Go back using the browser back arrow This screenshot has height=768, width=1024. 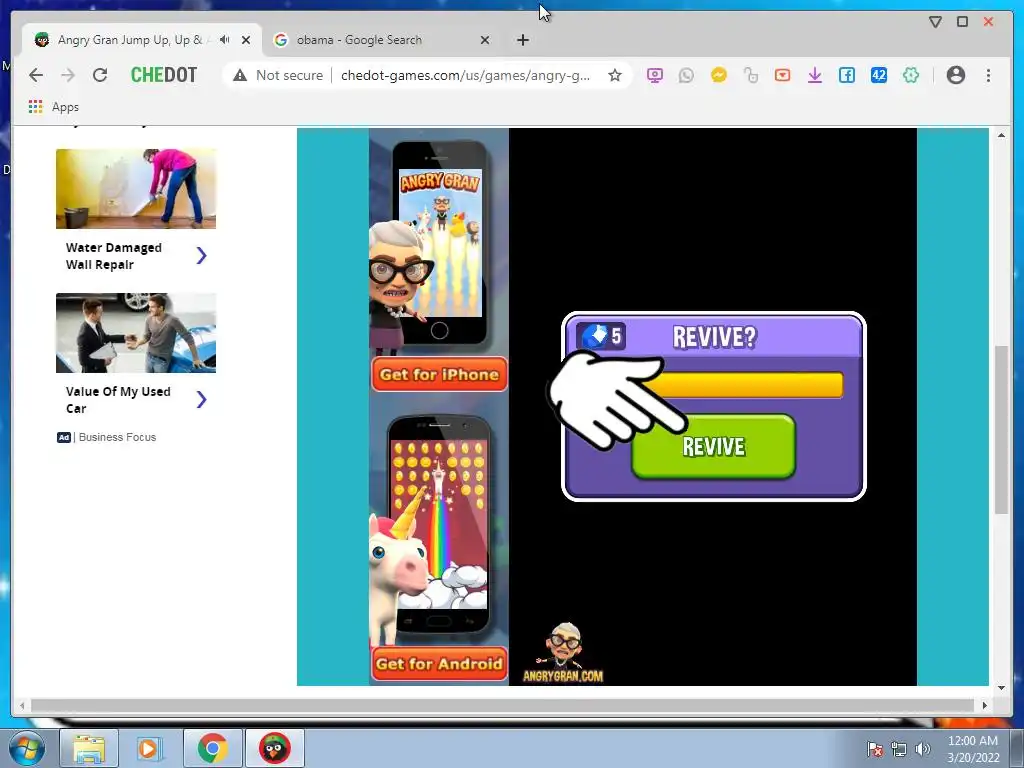click(x=36, y=75)
